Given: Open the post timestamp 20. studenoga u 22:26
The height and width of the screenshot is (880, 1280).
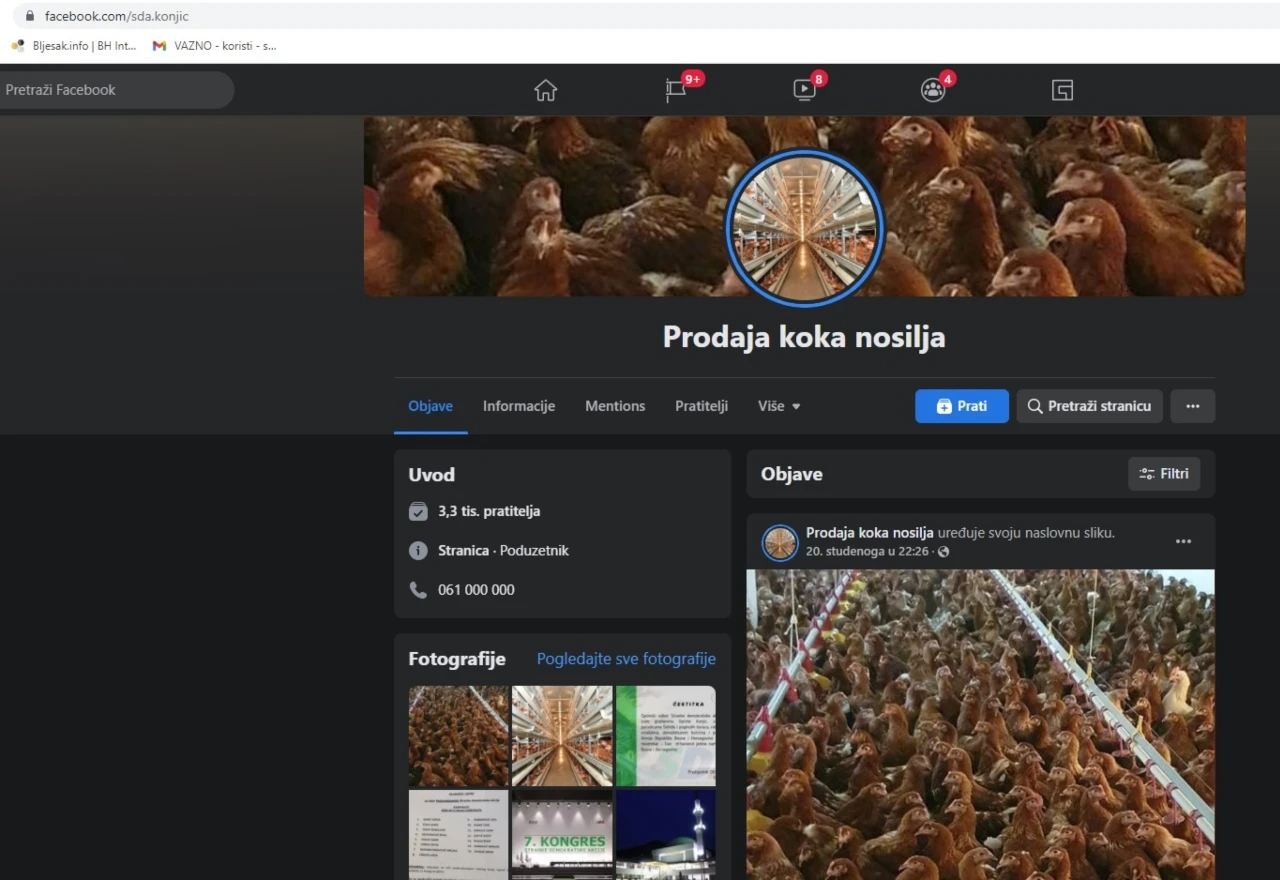Looking at the screenshot, I should 869,551.
